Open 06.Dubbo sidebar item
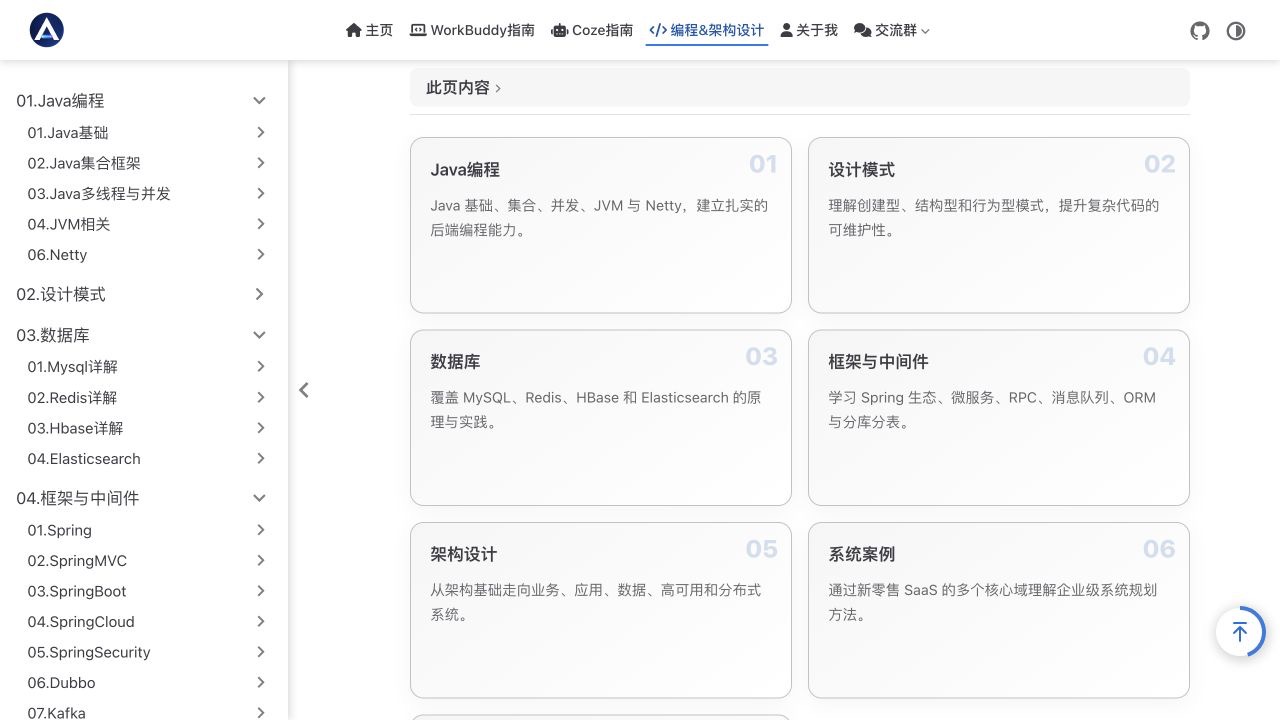1280x720 pixels. click(x=61, y=682)
